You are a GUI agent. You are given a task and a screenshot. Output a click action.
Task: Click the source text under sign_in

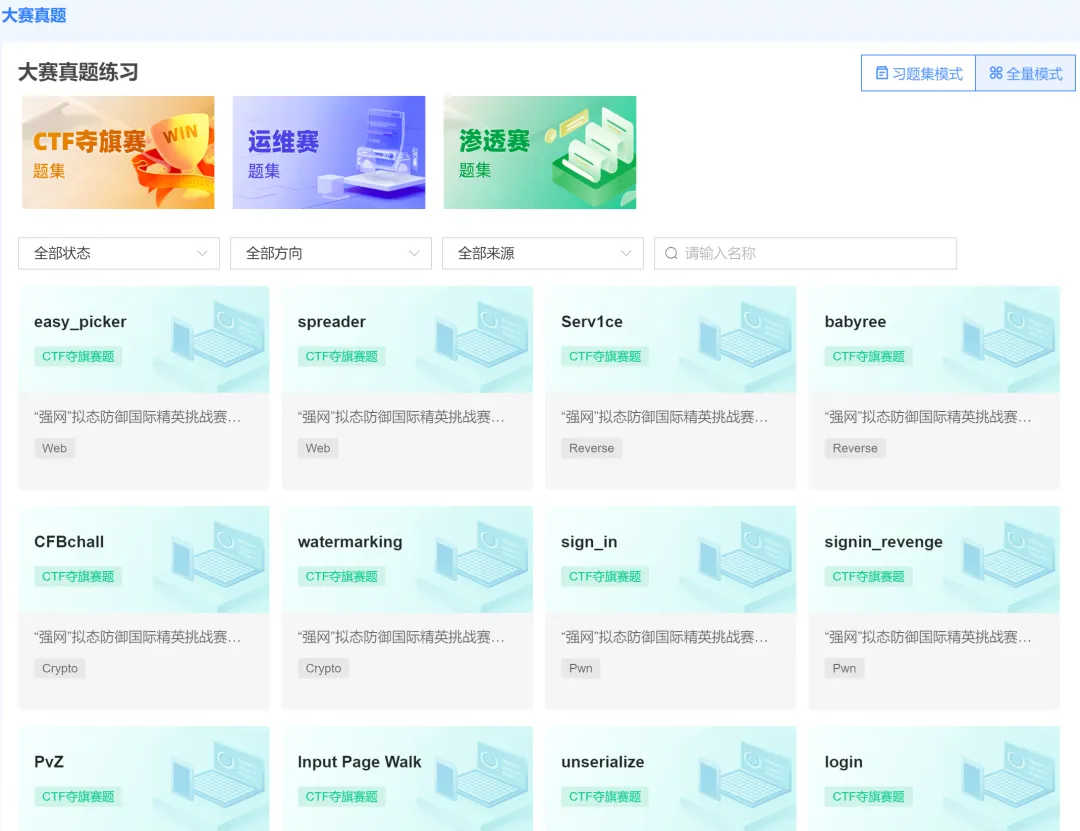pyautogui.click(x=665, y=637)
